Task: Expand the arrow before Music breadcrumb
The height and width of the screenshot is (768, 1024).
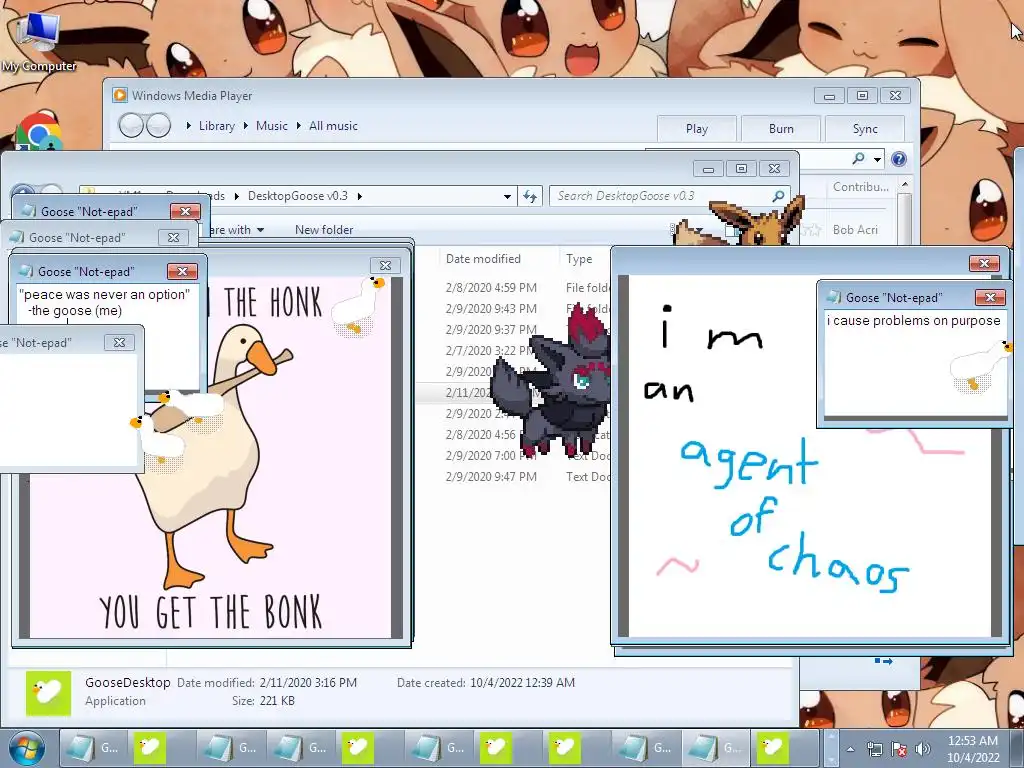Action: click(x=246, y=125)
